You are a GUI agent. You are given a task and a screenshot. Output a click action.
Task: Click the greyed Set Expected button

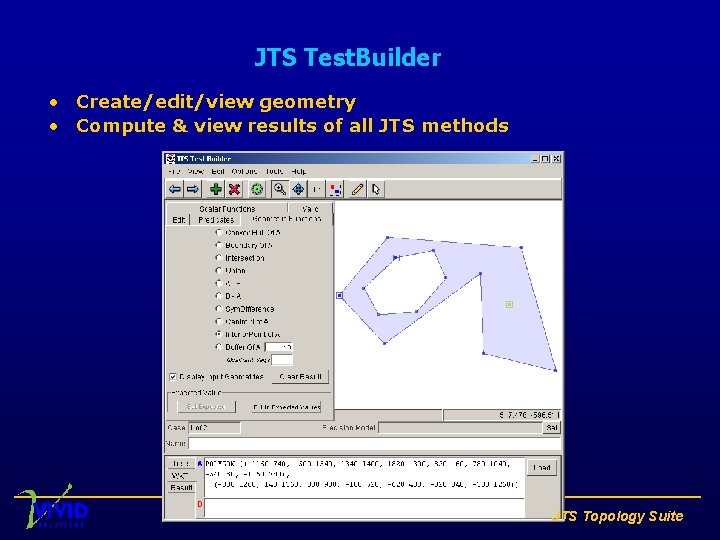click(x=206, y=406)
